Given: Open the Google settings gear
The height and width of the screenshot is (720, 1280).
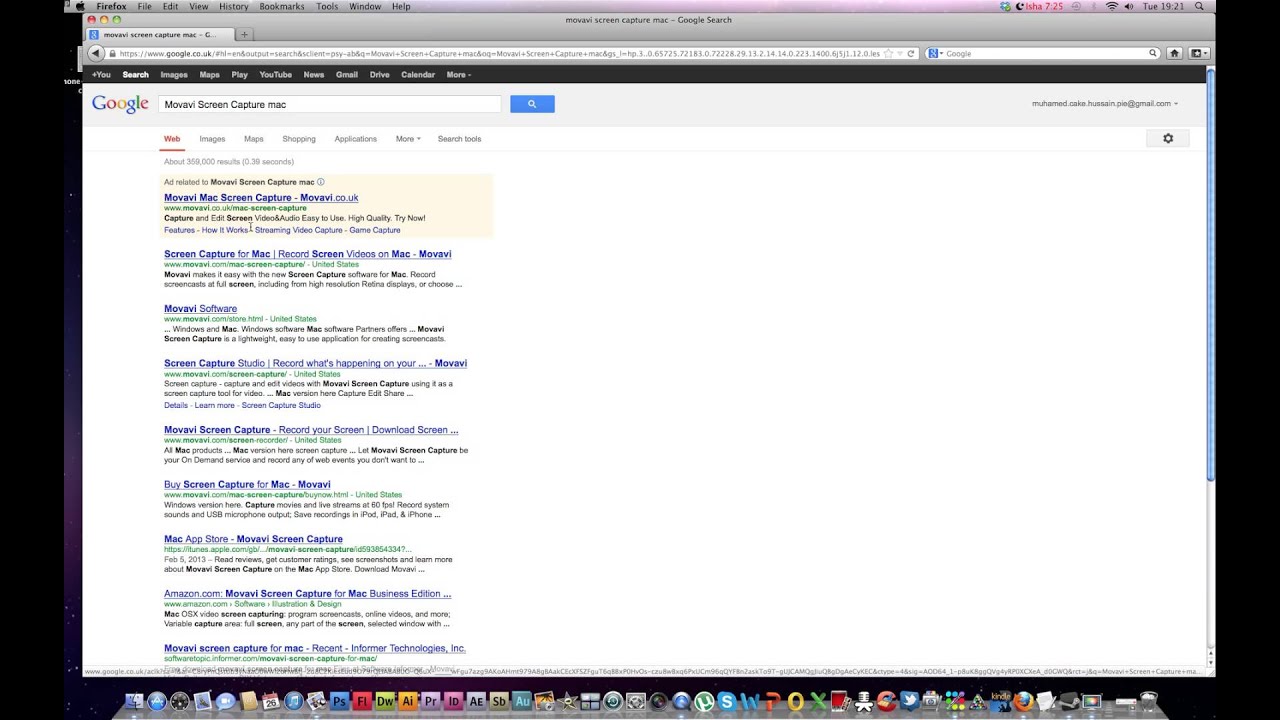Looking at the screenshot, I should click(1168, 138).
